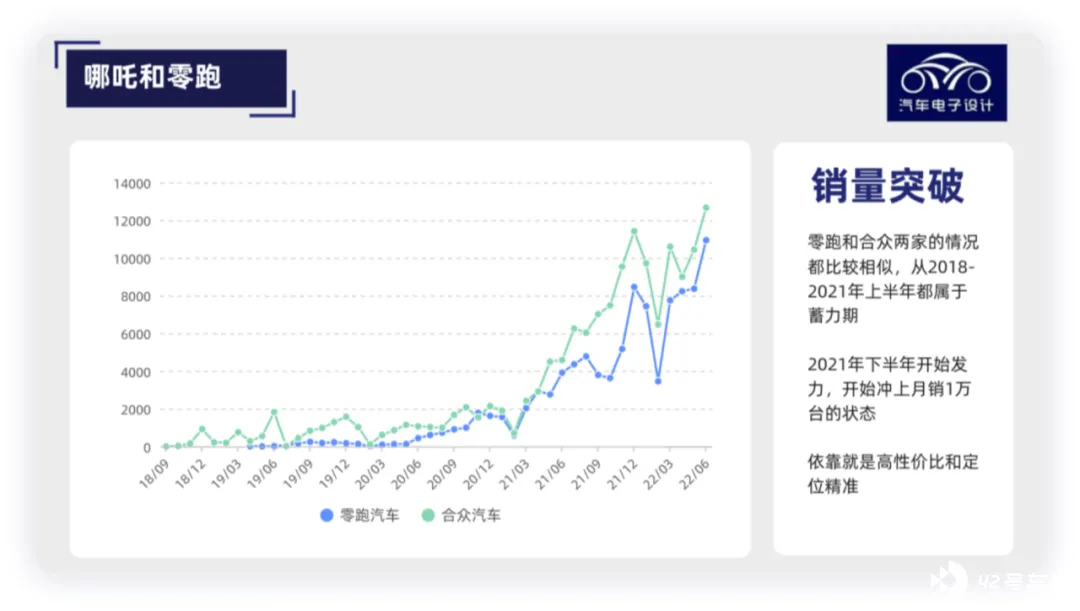Screen dimensions: 1080x611
Task: Click the 零跑汽车 legend label
Action: [x=370, y=515]
